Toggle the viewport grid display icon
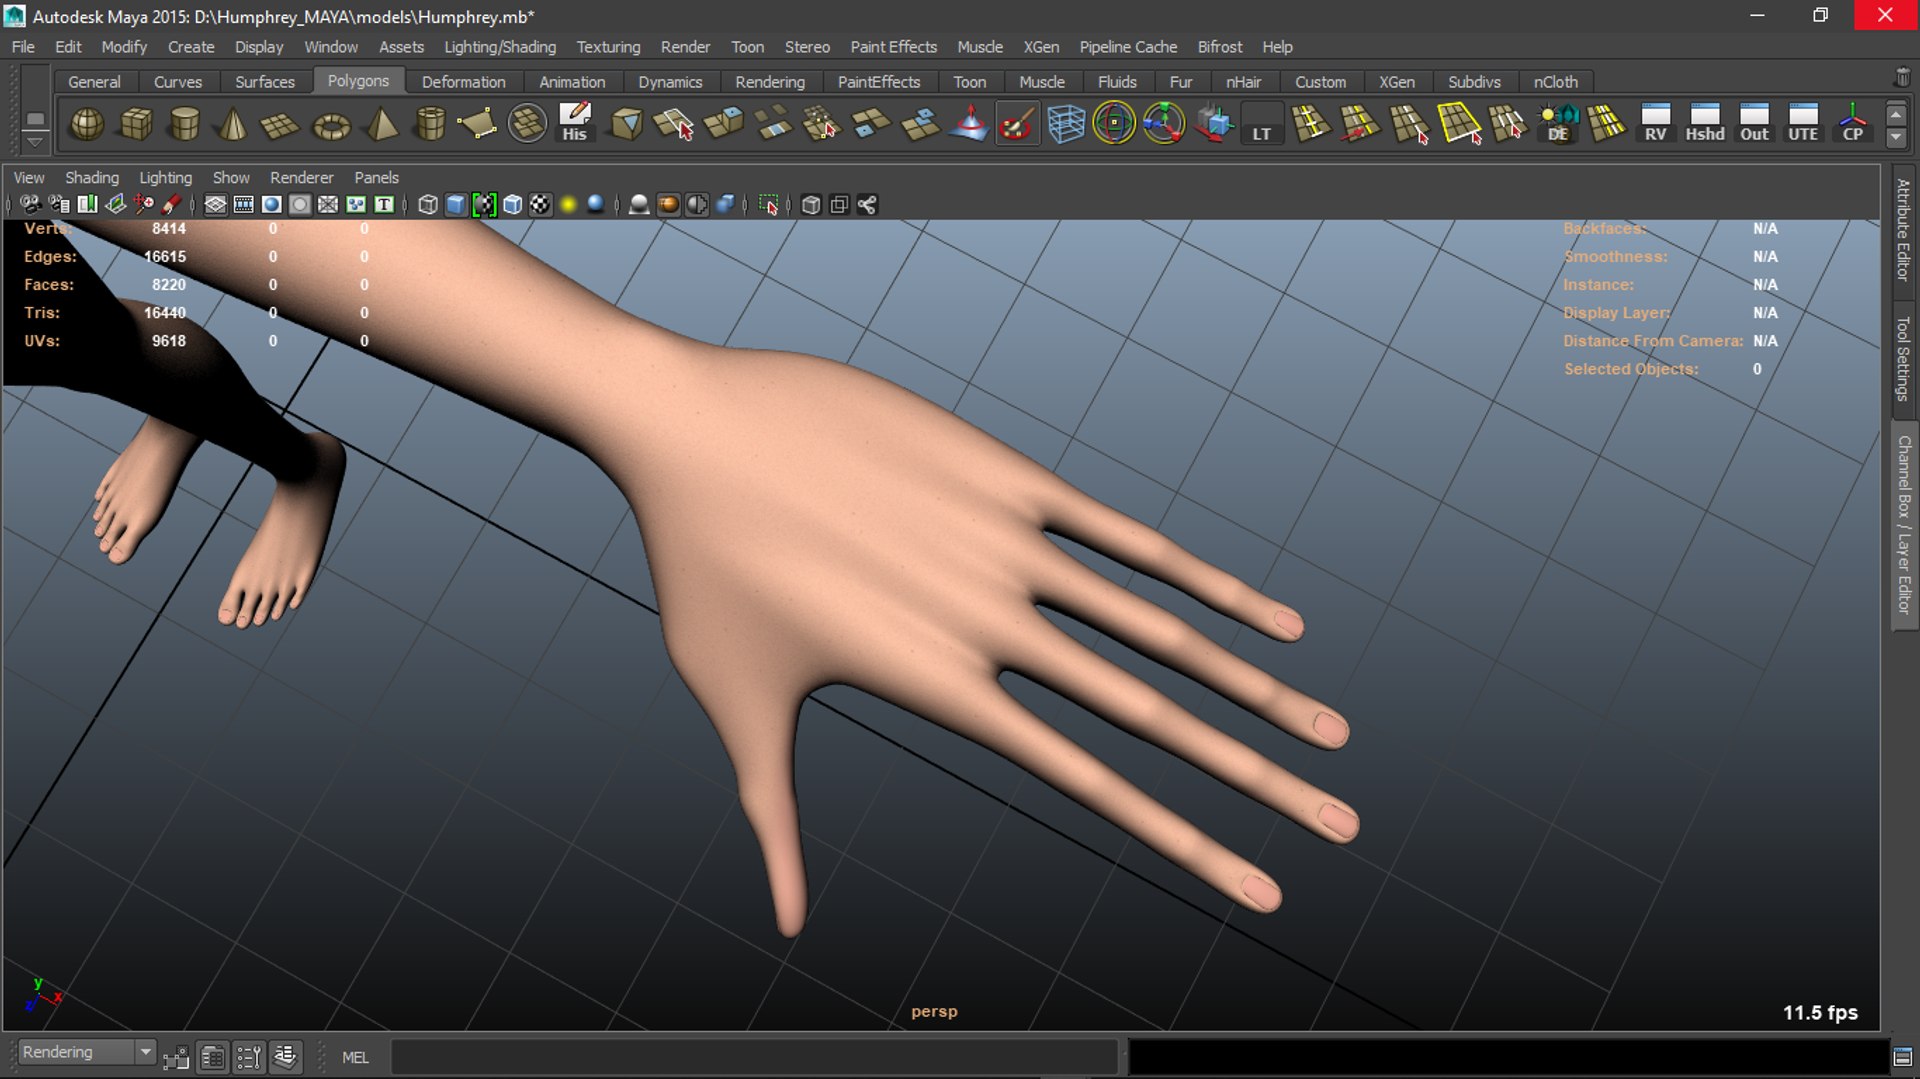The height and width of the screenshot is (1079, 1920). point(215,205)
